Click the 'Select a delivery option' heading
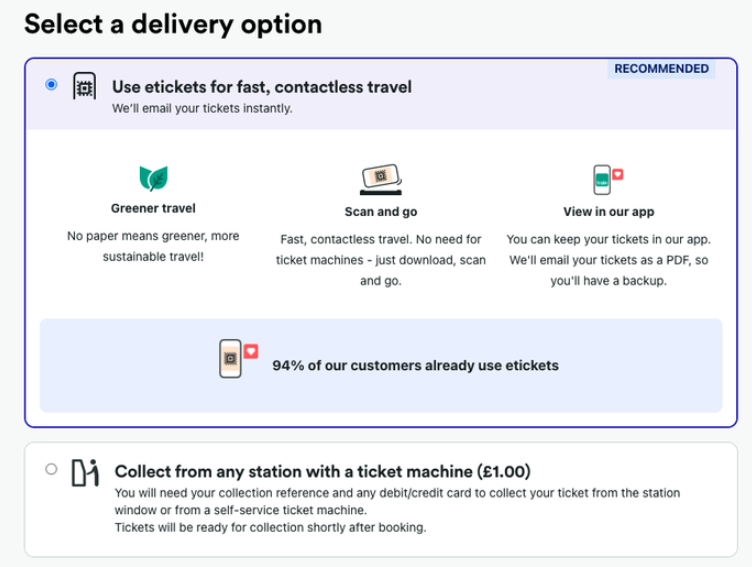 click(173, 25)
